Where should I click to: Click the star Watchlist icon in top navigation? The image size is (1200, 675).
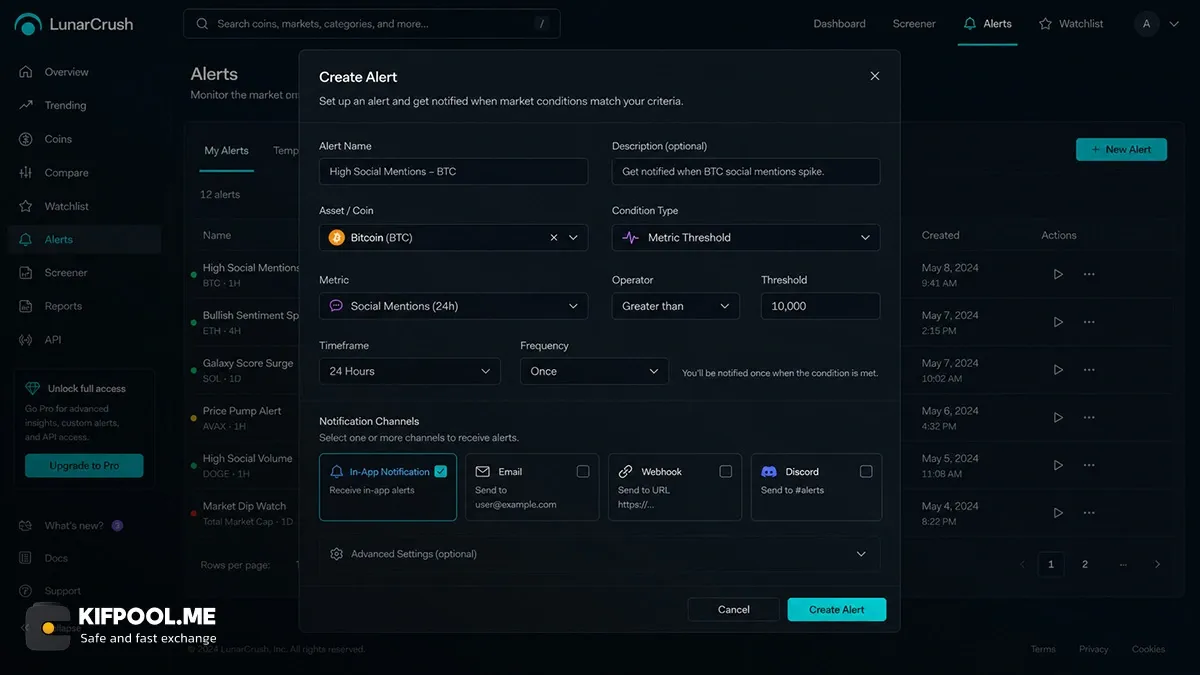tap(1045, 24)
